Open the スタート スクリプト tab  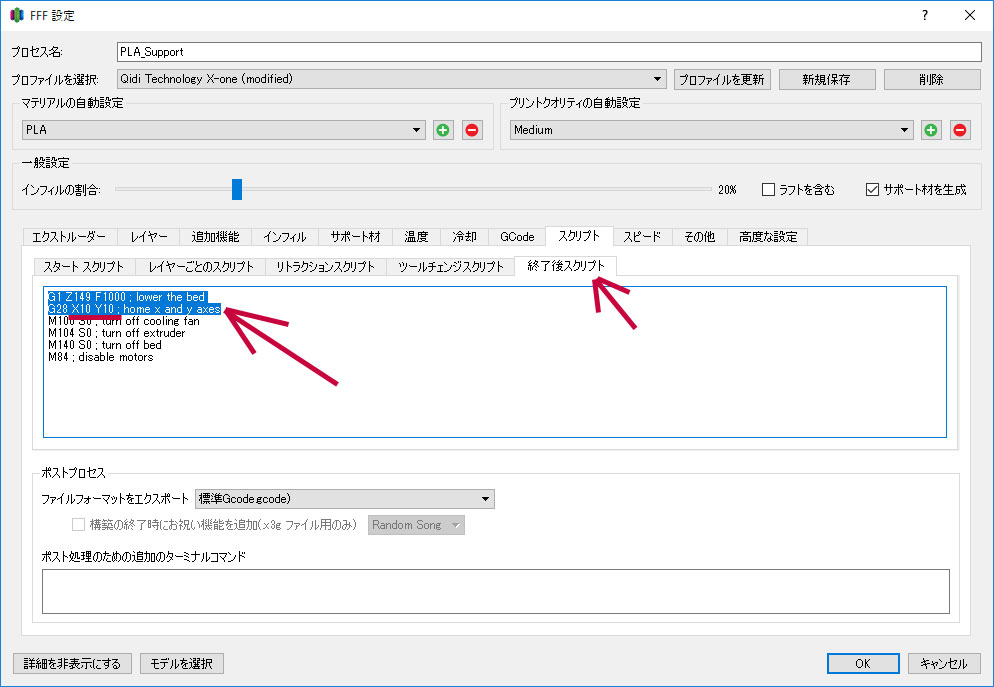point(84,267)
